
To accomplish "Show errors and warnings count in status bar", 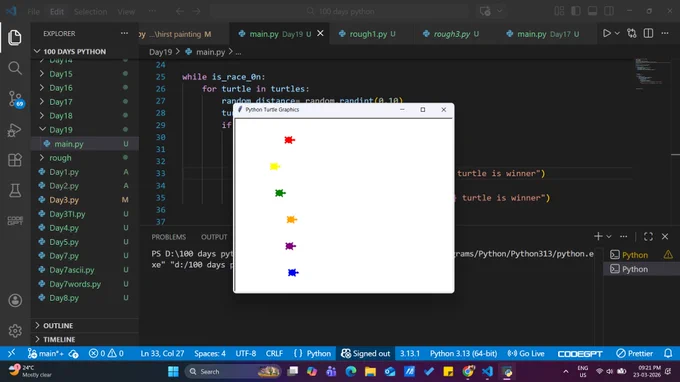I will pyautogui.click(x=106, y=354).
